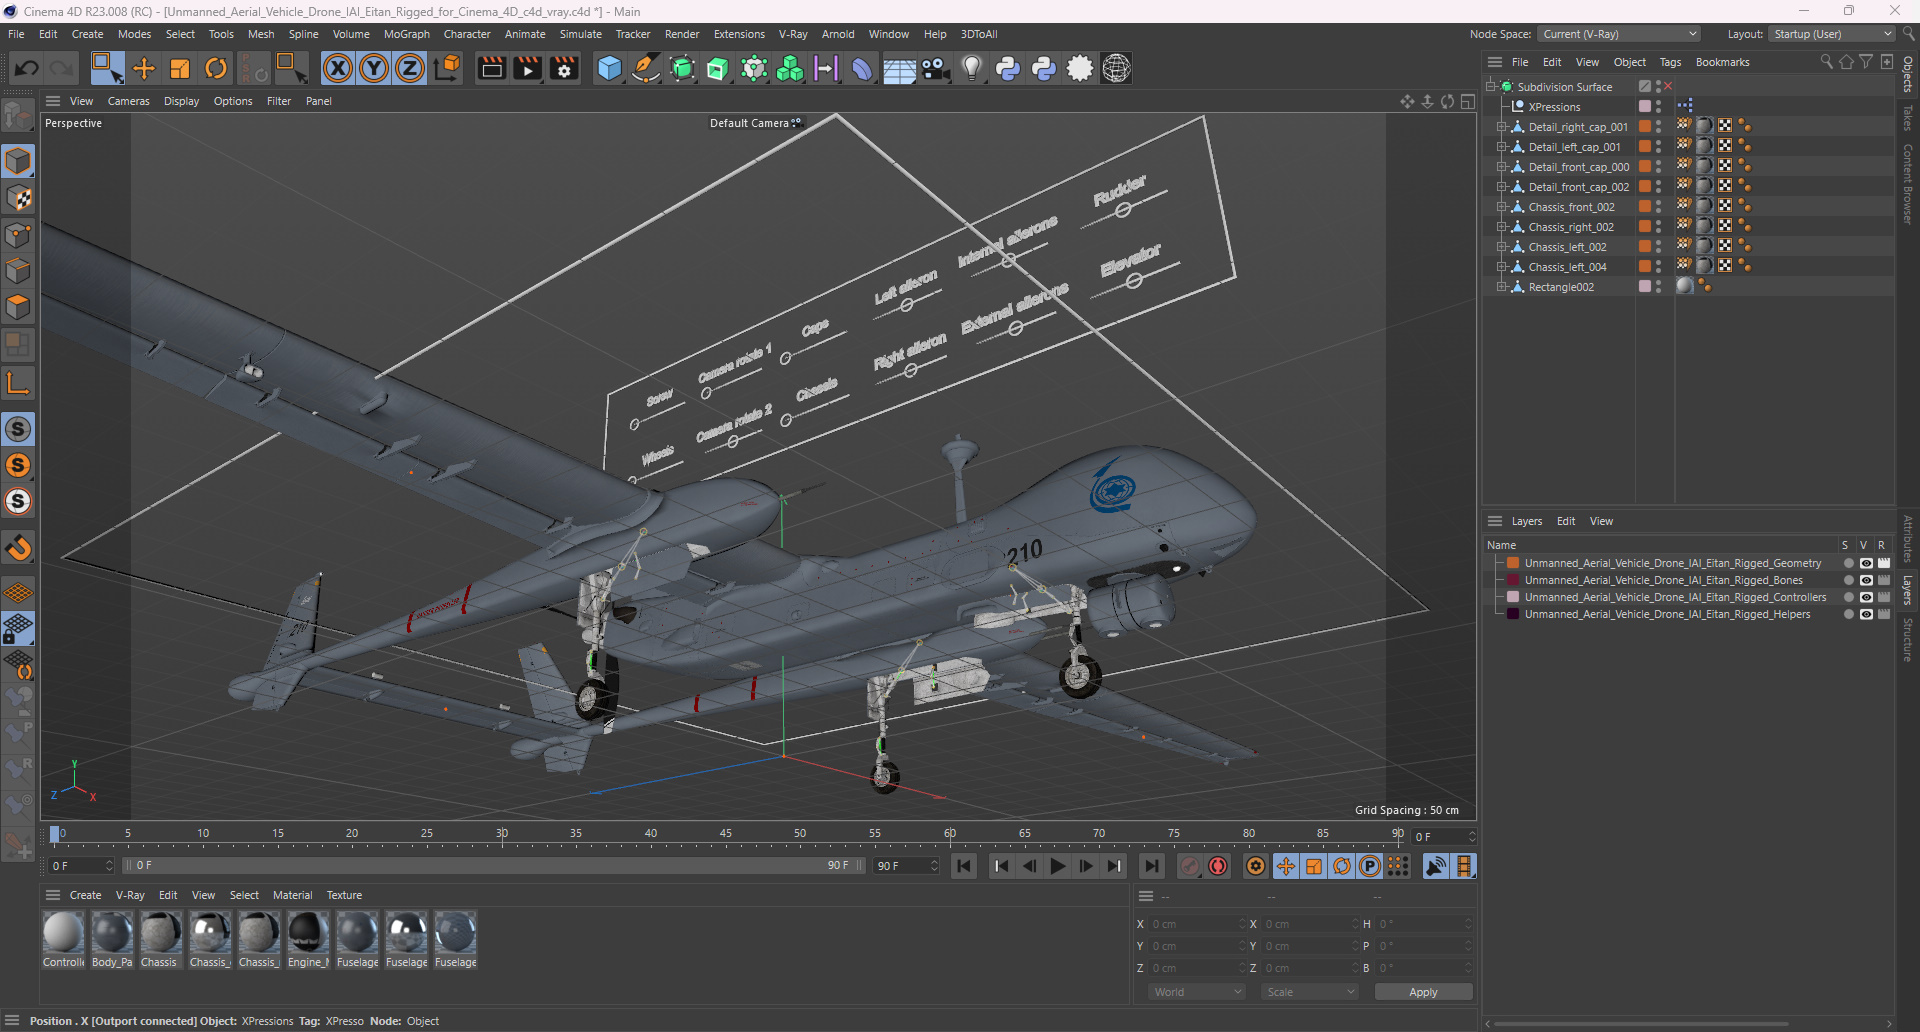Toggle the Enable Axis tool

[18, 383]
